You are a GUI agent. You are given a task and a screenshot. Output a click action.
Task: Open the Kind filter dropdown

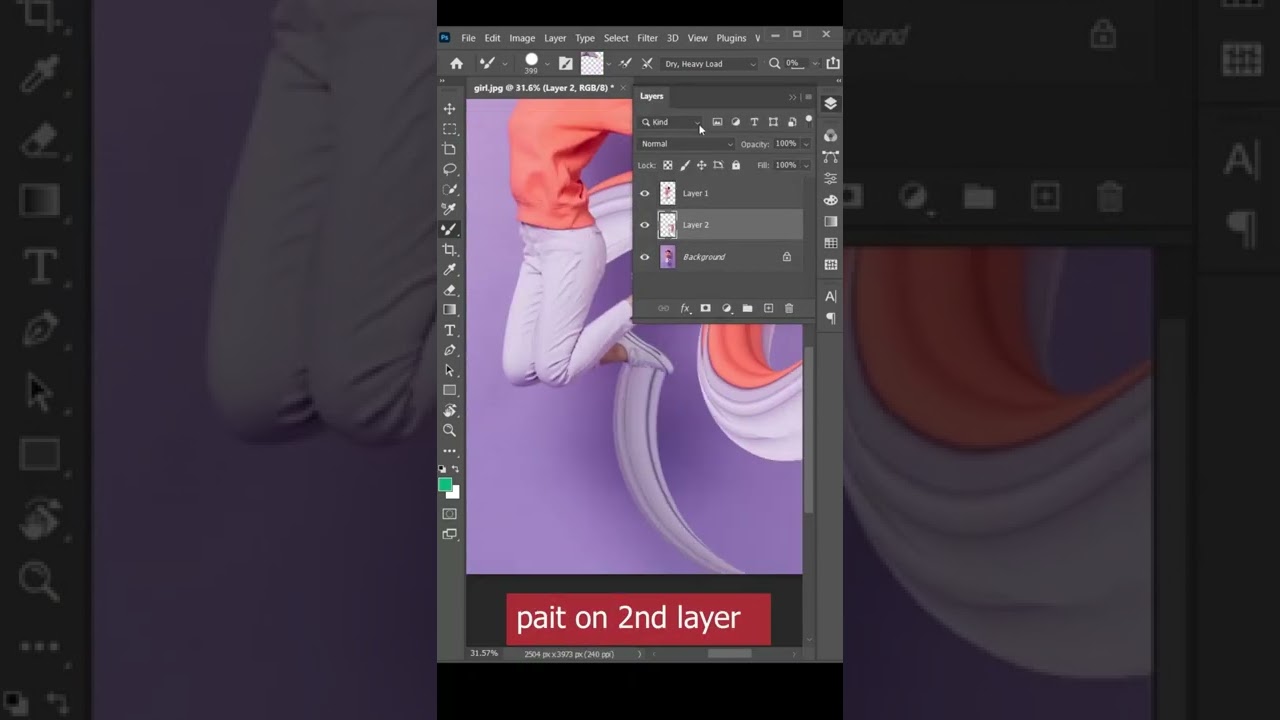click(x=672, y=122)
